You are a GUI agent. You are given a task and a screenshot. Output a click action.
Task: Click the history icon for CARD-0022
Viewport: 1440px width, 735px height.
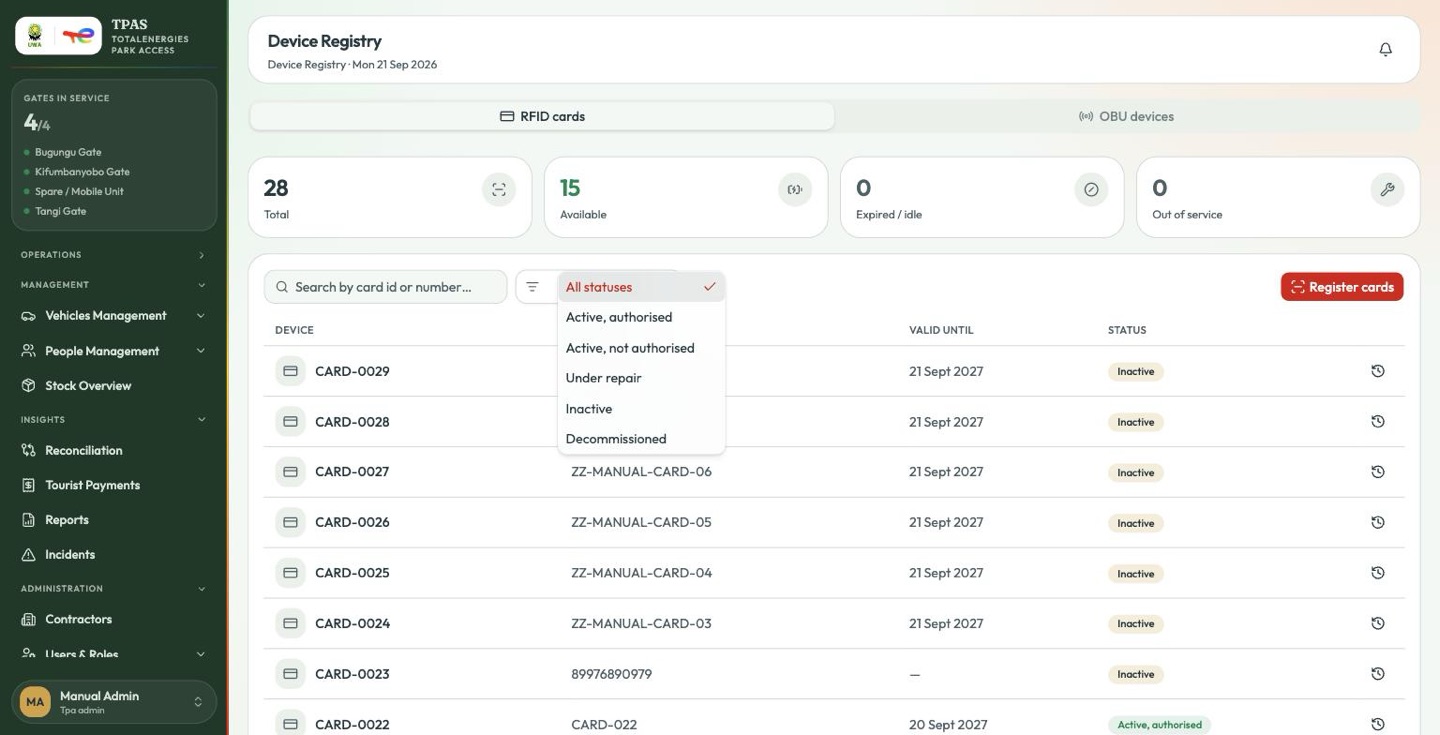pos(1377,724)
